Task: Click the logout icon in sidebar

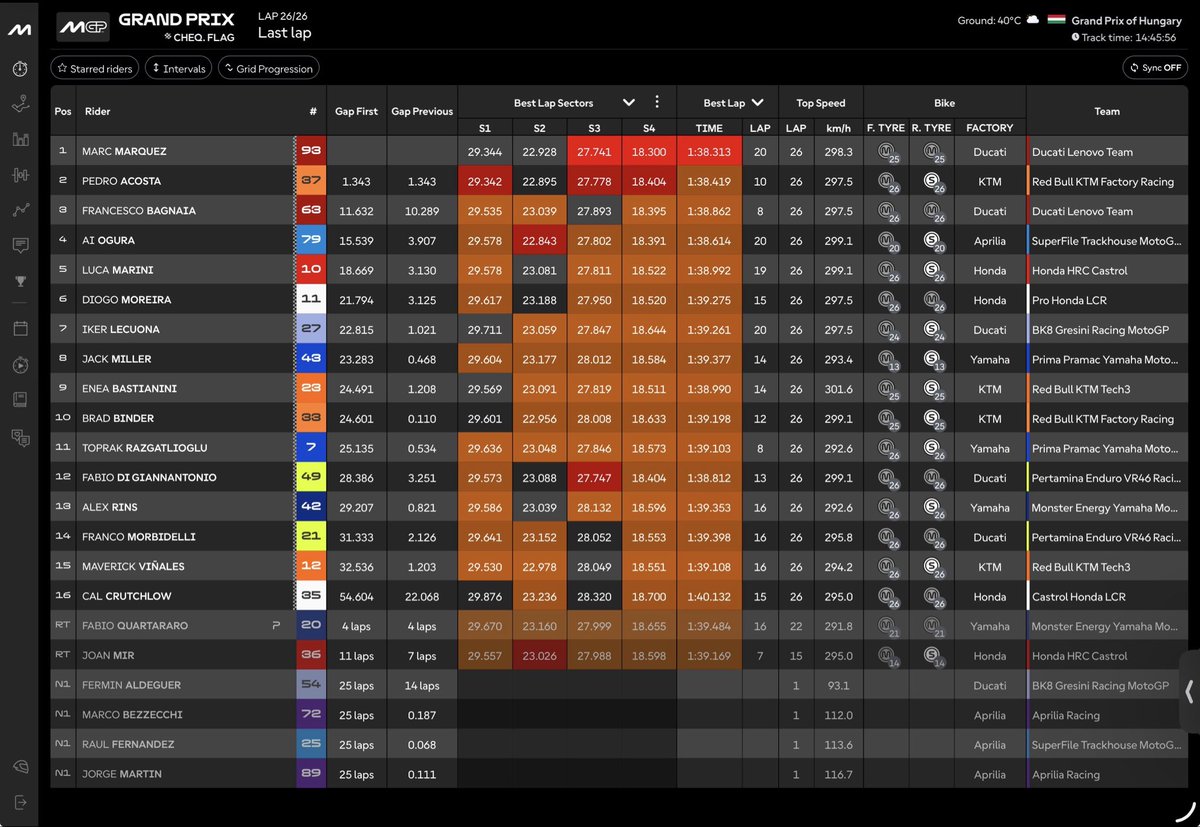Action: coord(19,802)
